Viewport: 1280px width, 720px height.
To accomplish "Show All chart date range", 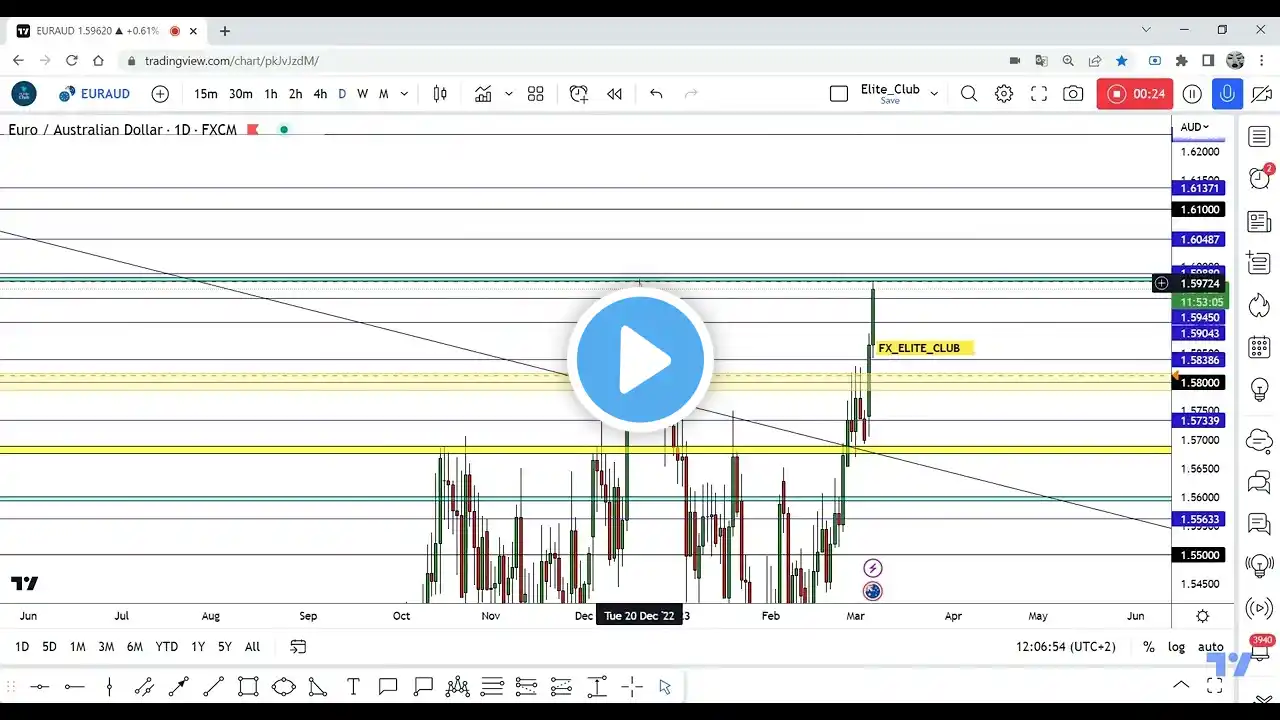I will [252, 647].
